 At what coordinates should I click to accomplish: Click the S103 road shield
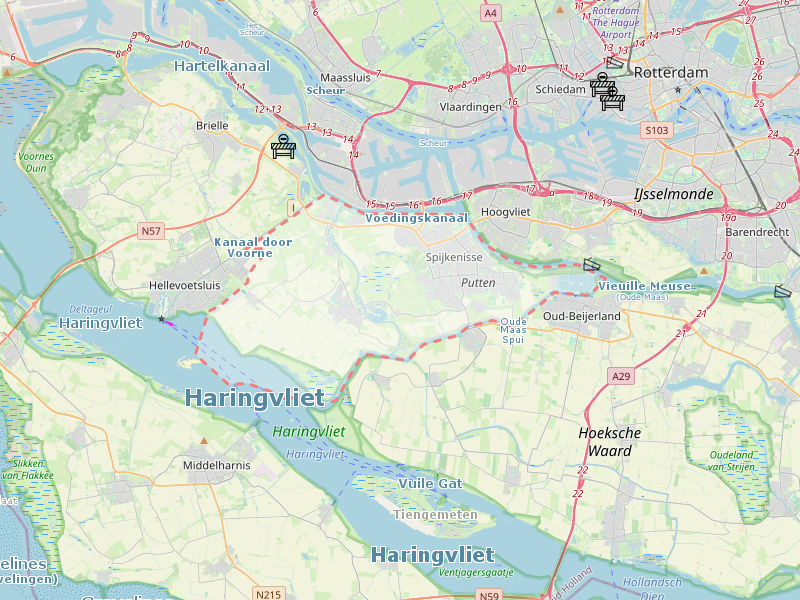pyautogui.click(x=657, y=130)
